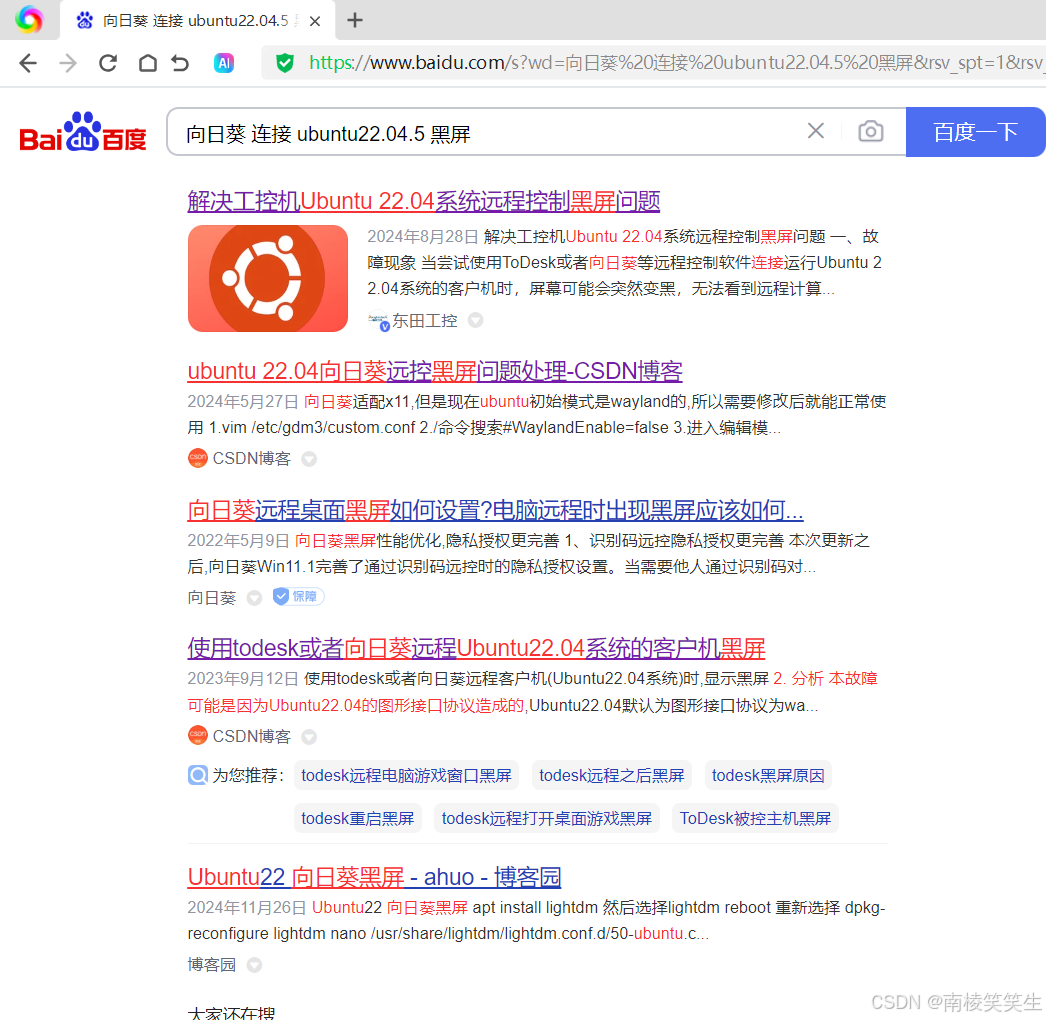Click CSDN logo icon under fourth result
This screenshot has width=1046, height=1020.
197,735
